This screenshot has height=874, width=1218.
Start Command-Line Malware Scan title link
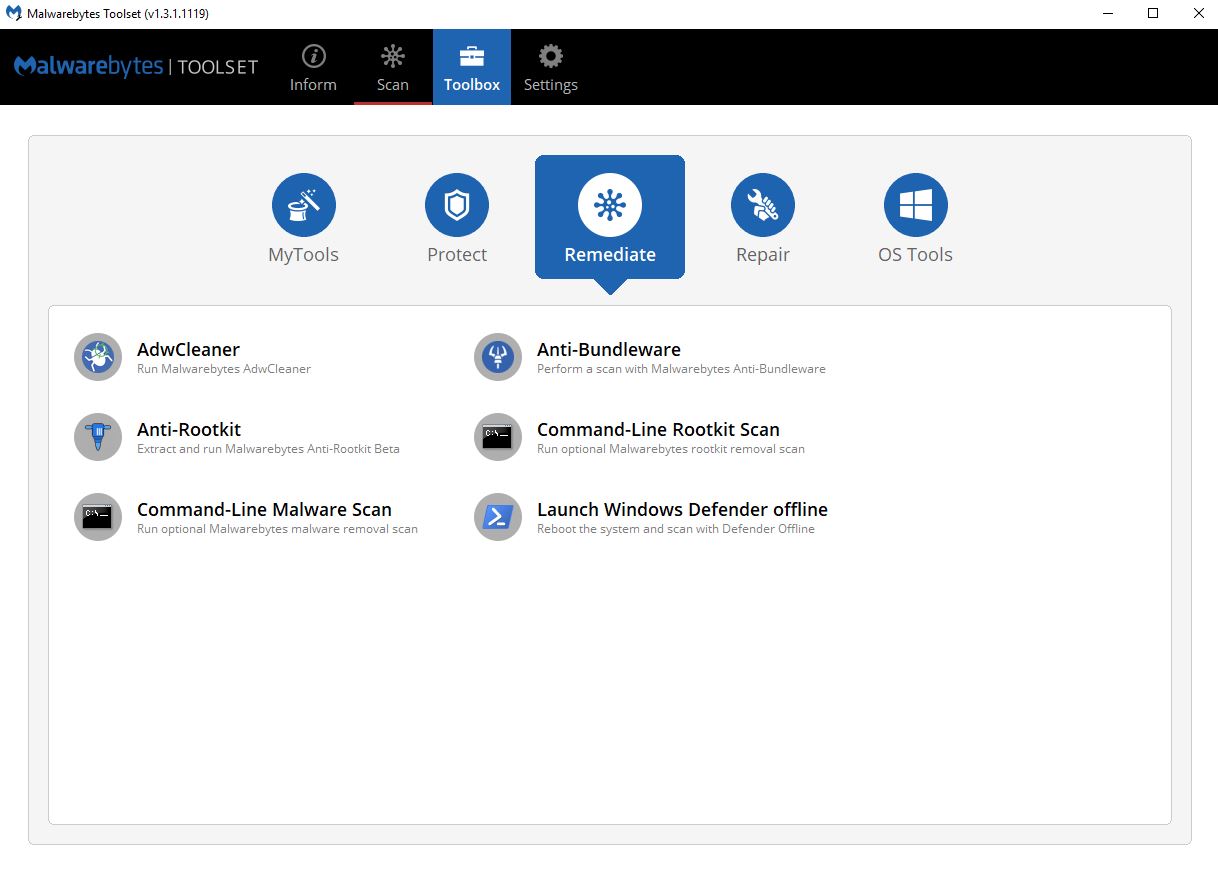tap(264, 509)
